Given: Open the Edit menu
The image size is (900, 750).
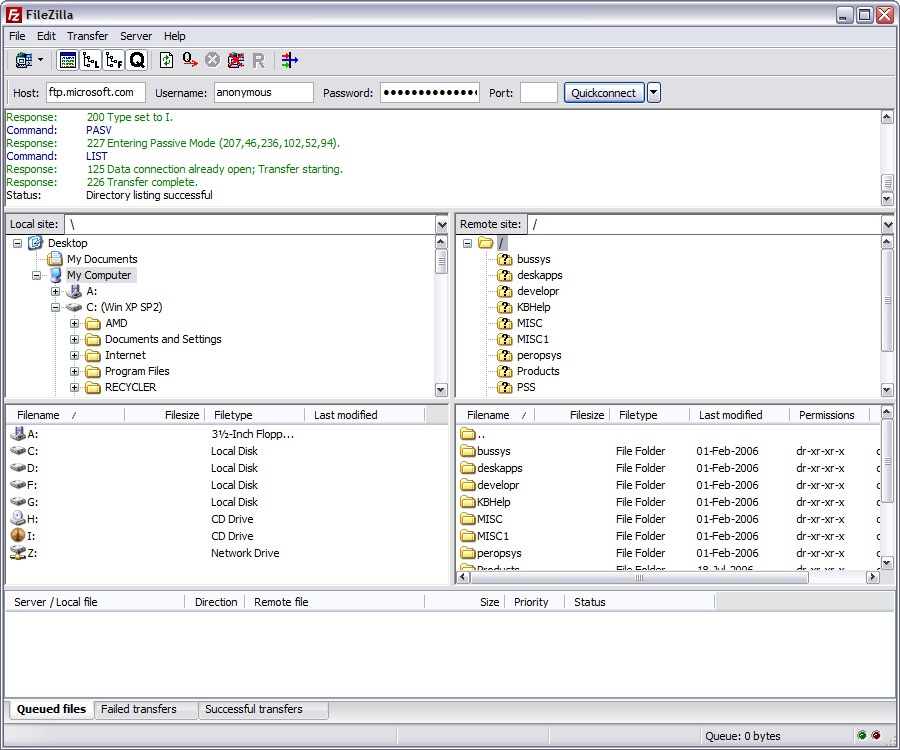Looking at the screenshot, I should pos(46,36).
